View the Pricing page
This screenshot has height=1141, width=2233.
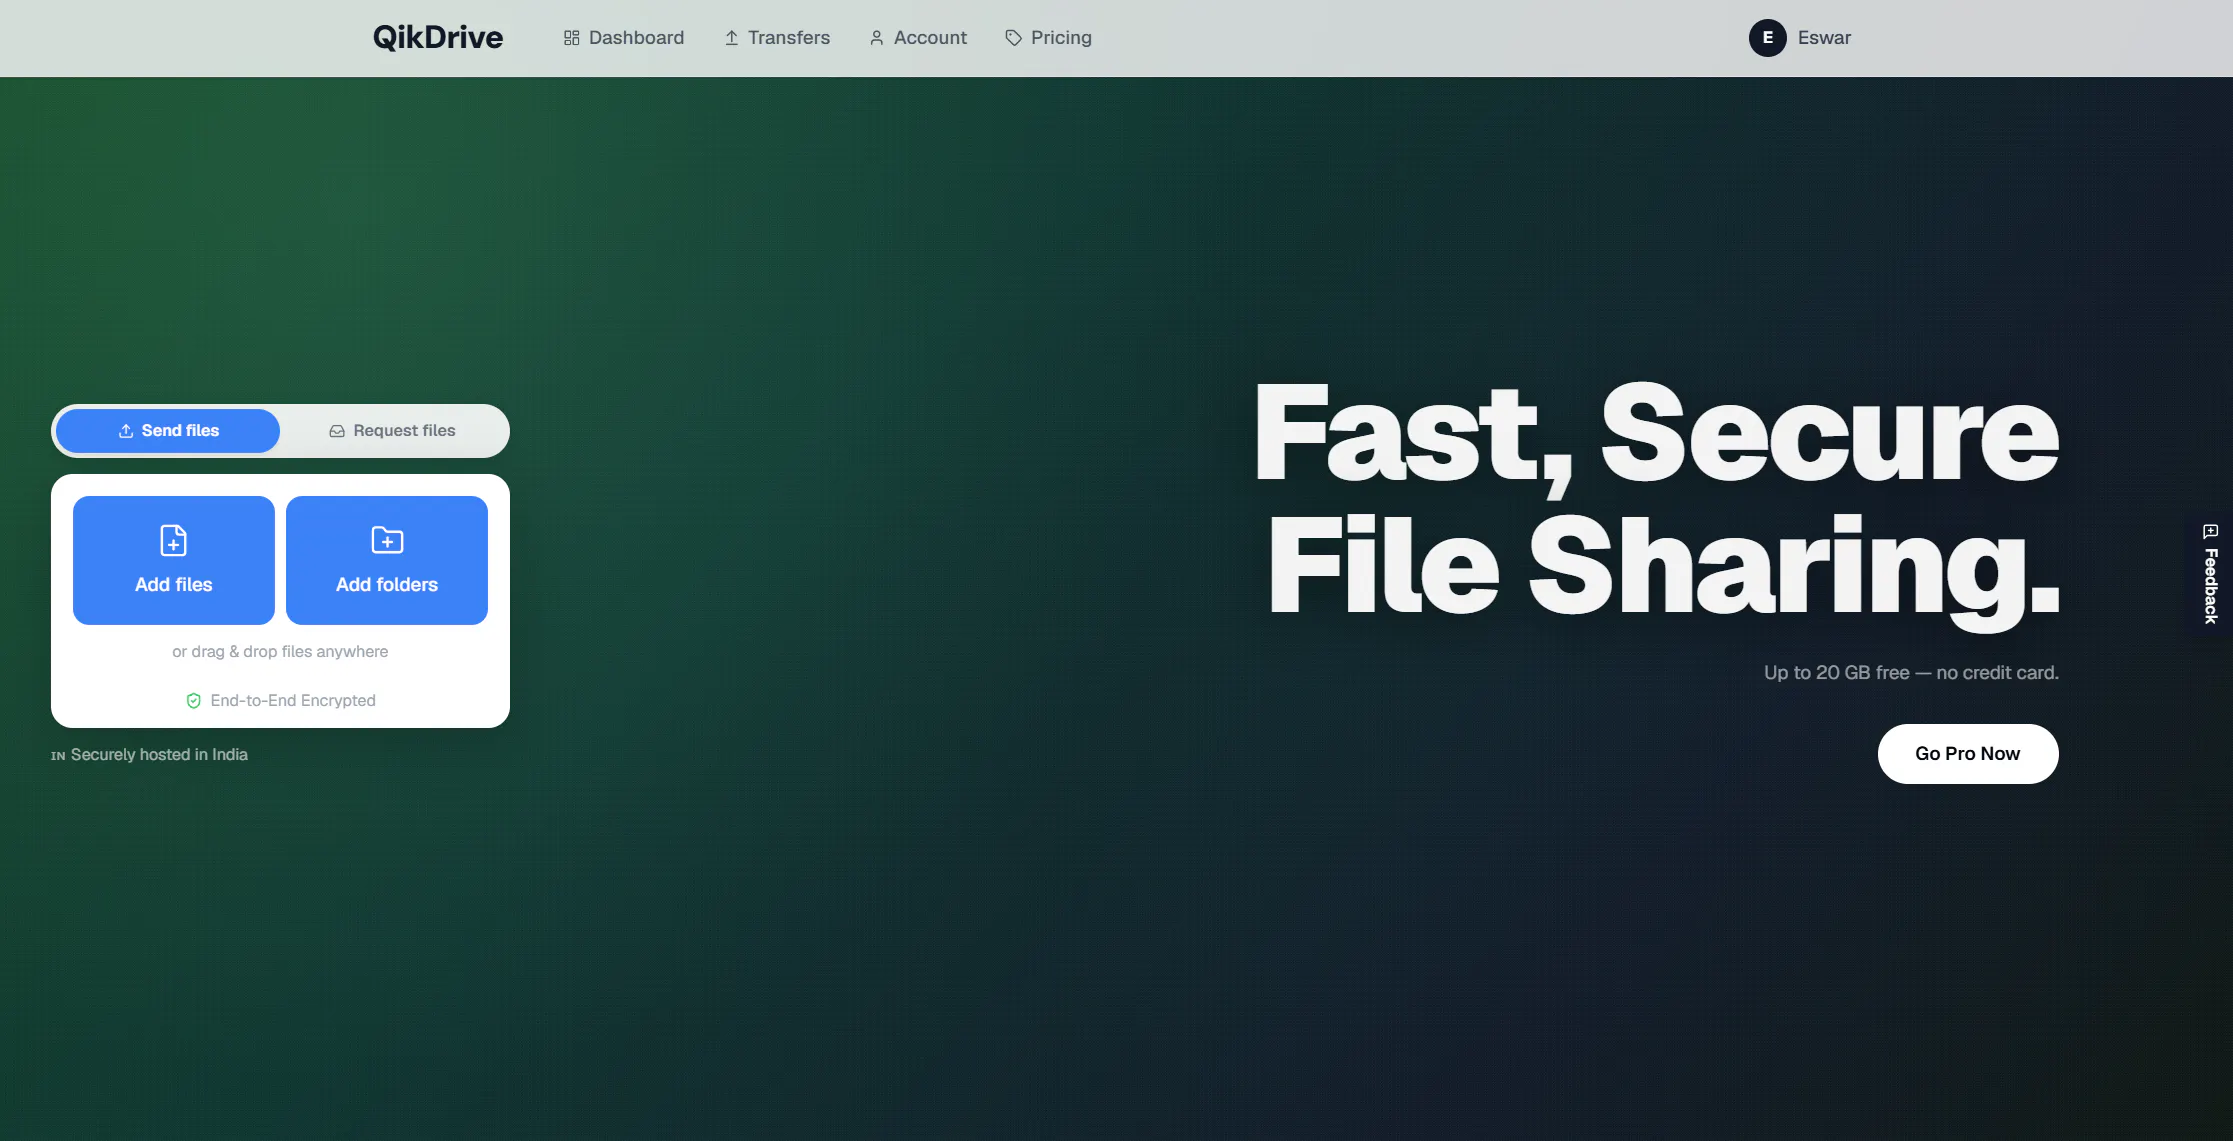coord(1048,38)
